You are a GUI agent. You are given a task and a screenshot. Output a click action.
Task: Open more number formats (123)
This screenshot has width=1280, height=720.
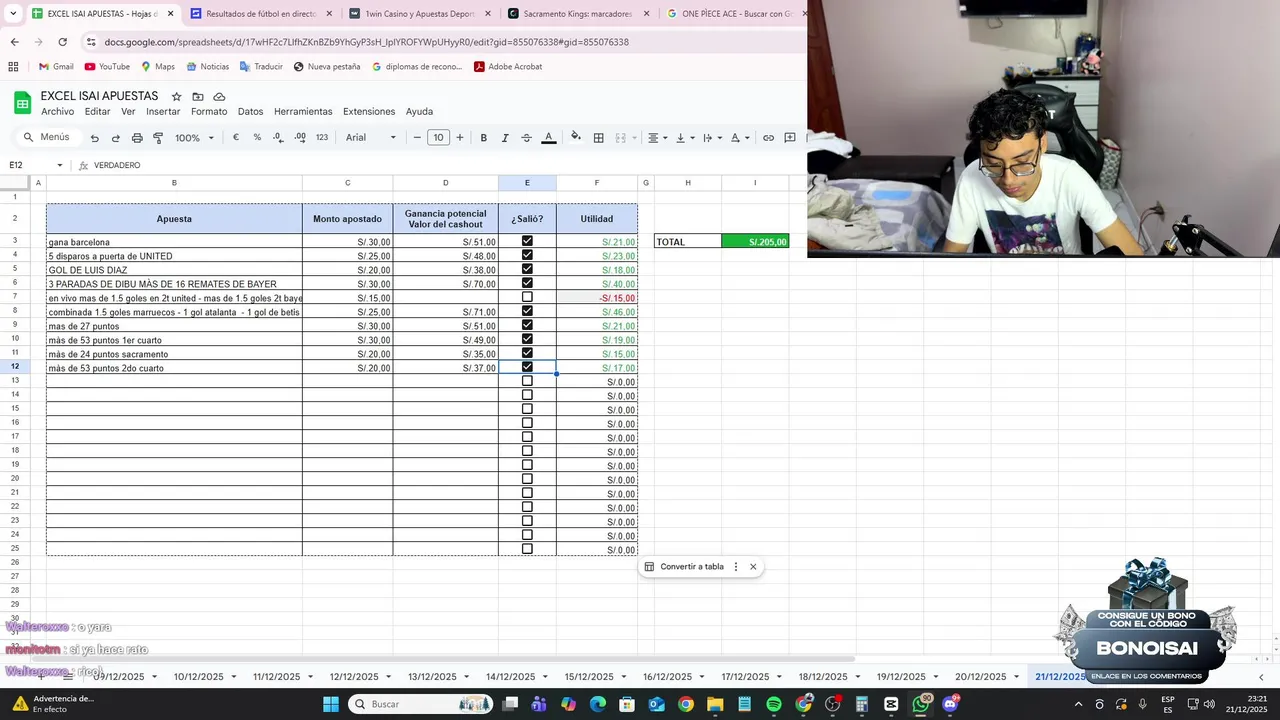pos(321,138)
